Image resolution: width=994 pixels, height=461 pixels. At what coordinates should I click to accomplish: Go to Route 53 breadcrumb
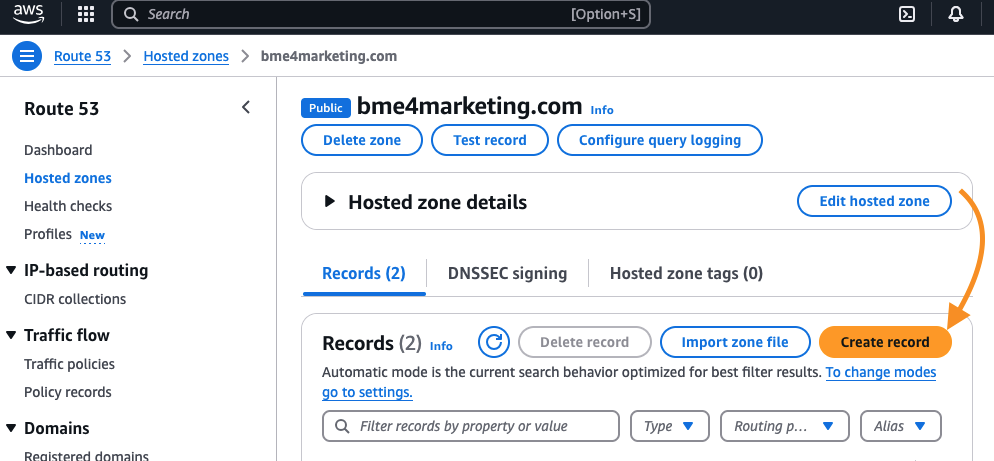coord(82,56)
